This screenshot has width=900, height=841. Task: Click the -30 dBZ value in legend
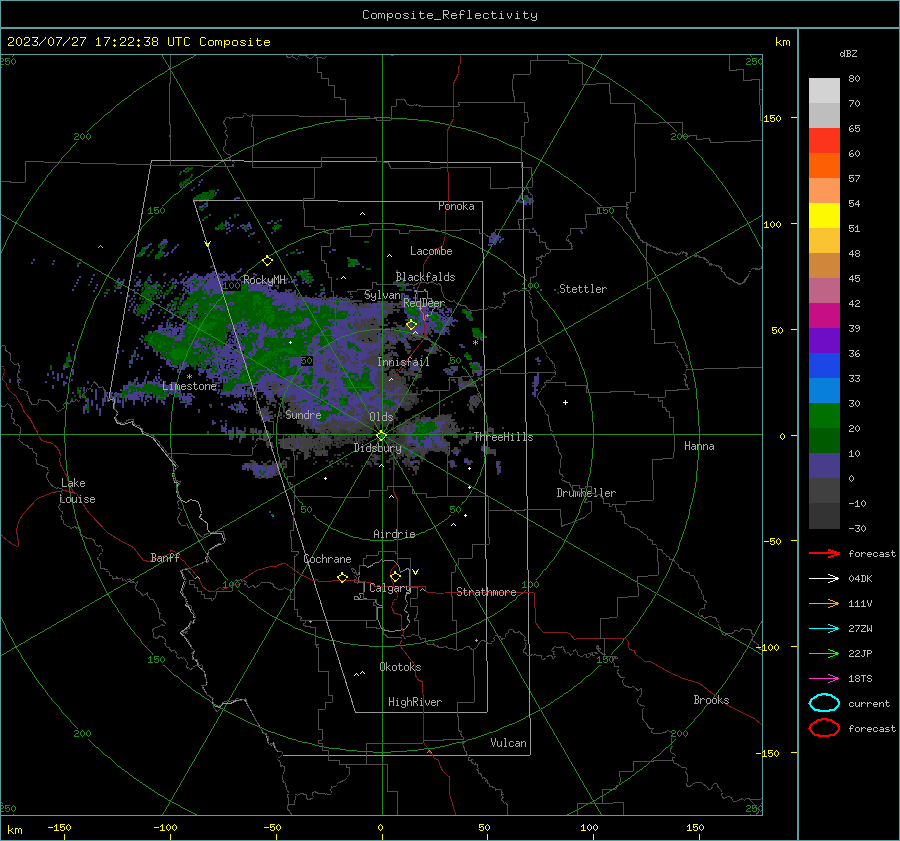[857, 529]
